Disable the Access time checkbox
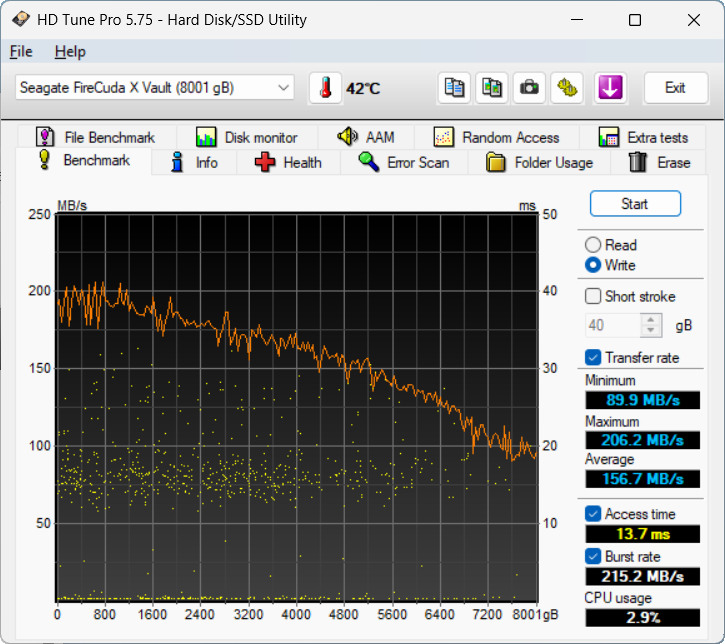Screen dimensions: 725x644 pos(593,514)
